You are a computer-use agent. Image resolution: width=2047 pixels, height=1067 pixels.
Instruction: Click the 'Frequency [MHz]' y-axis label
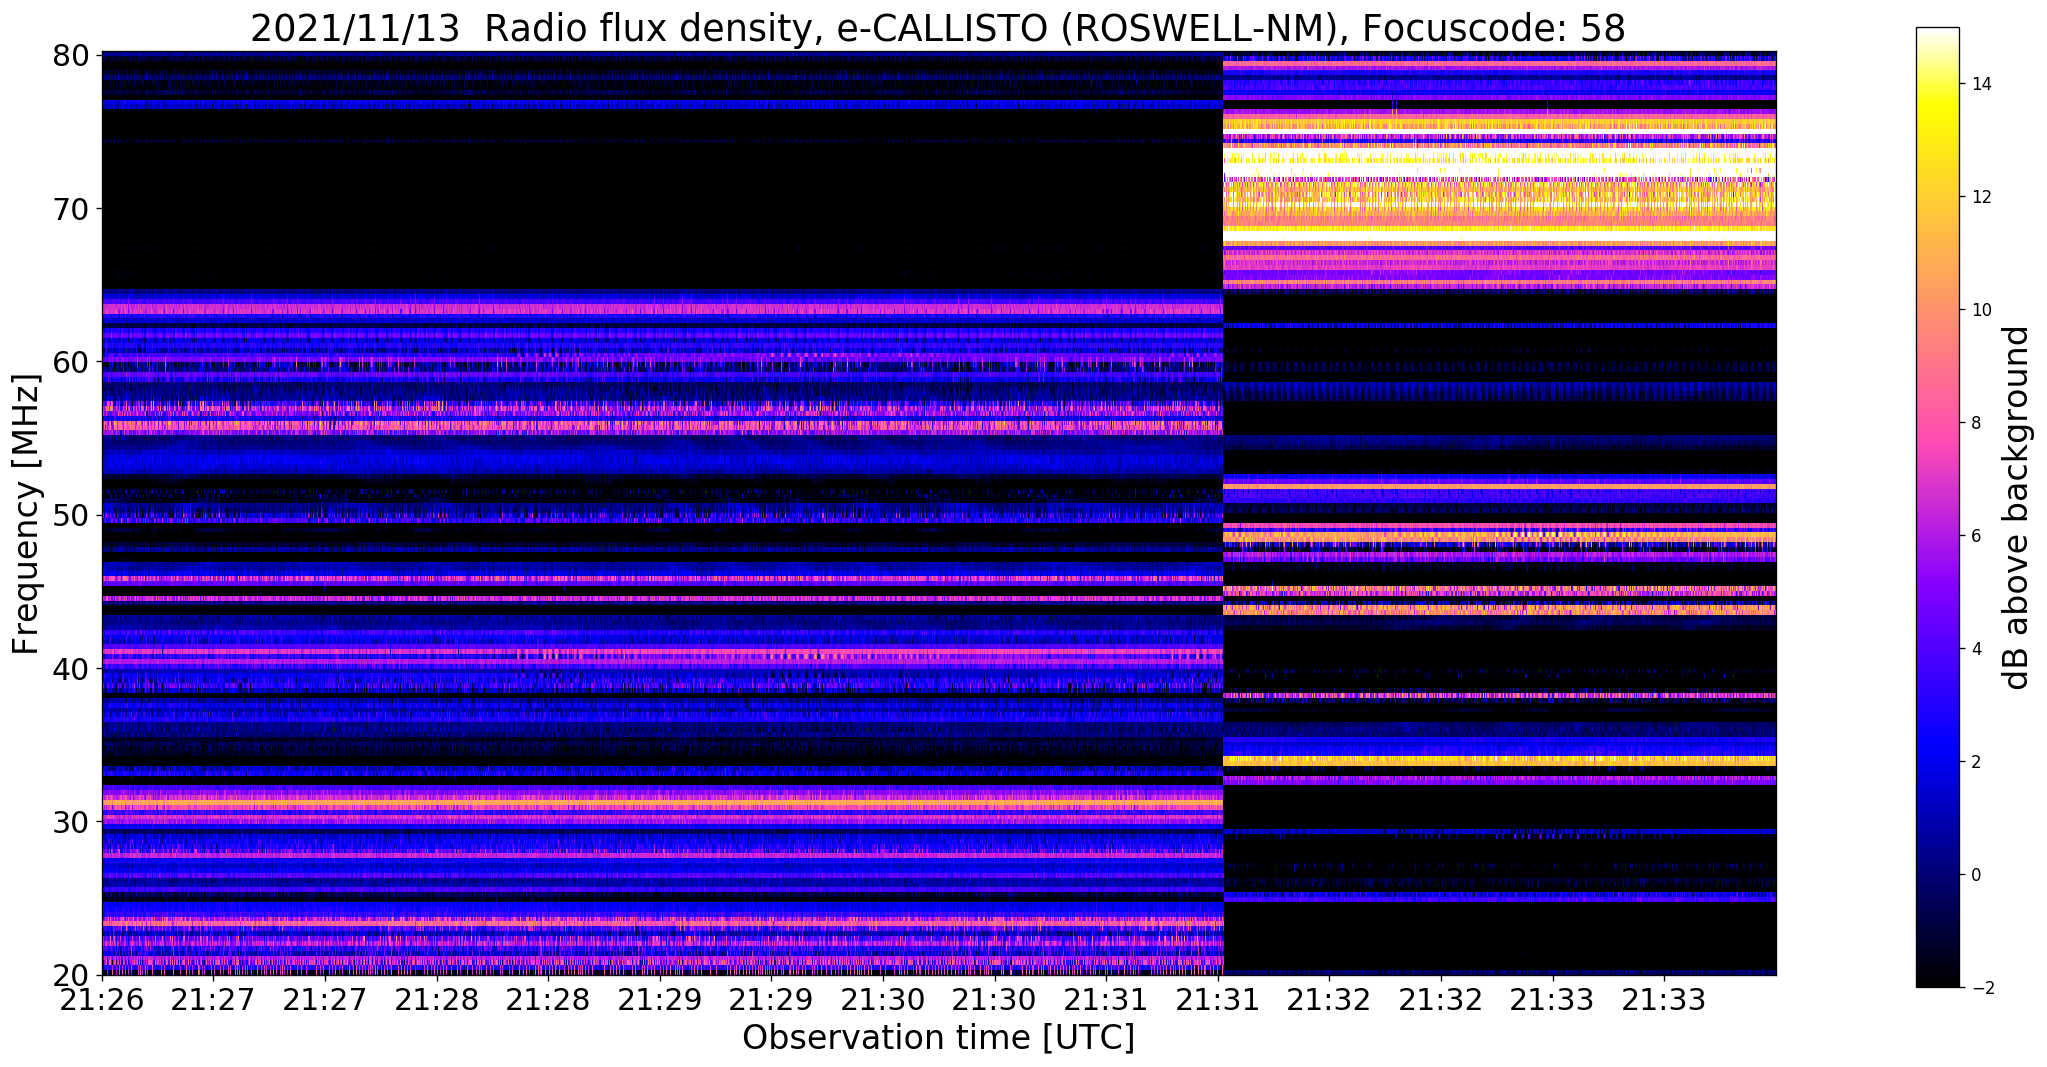[26, 514]
